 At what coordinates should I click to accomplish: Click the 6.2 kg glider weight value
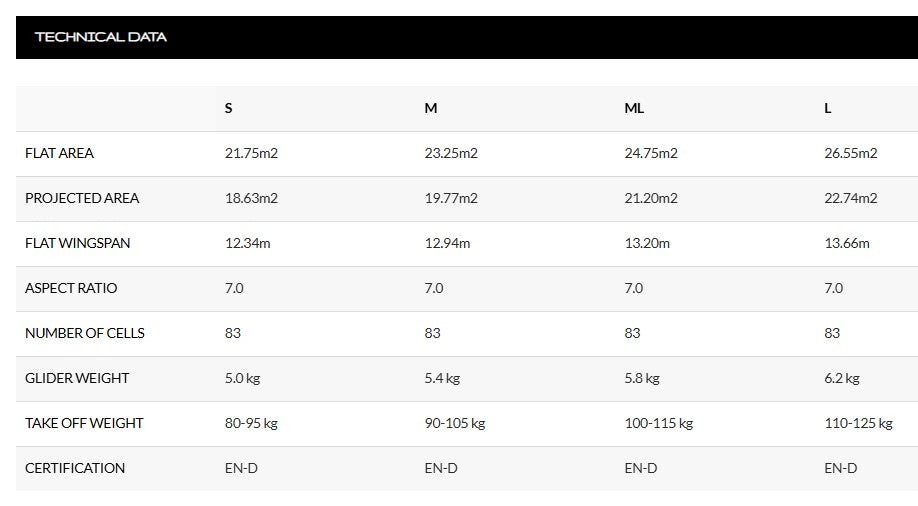[x=842, y=378]
